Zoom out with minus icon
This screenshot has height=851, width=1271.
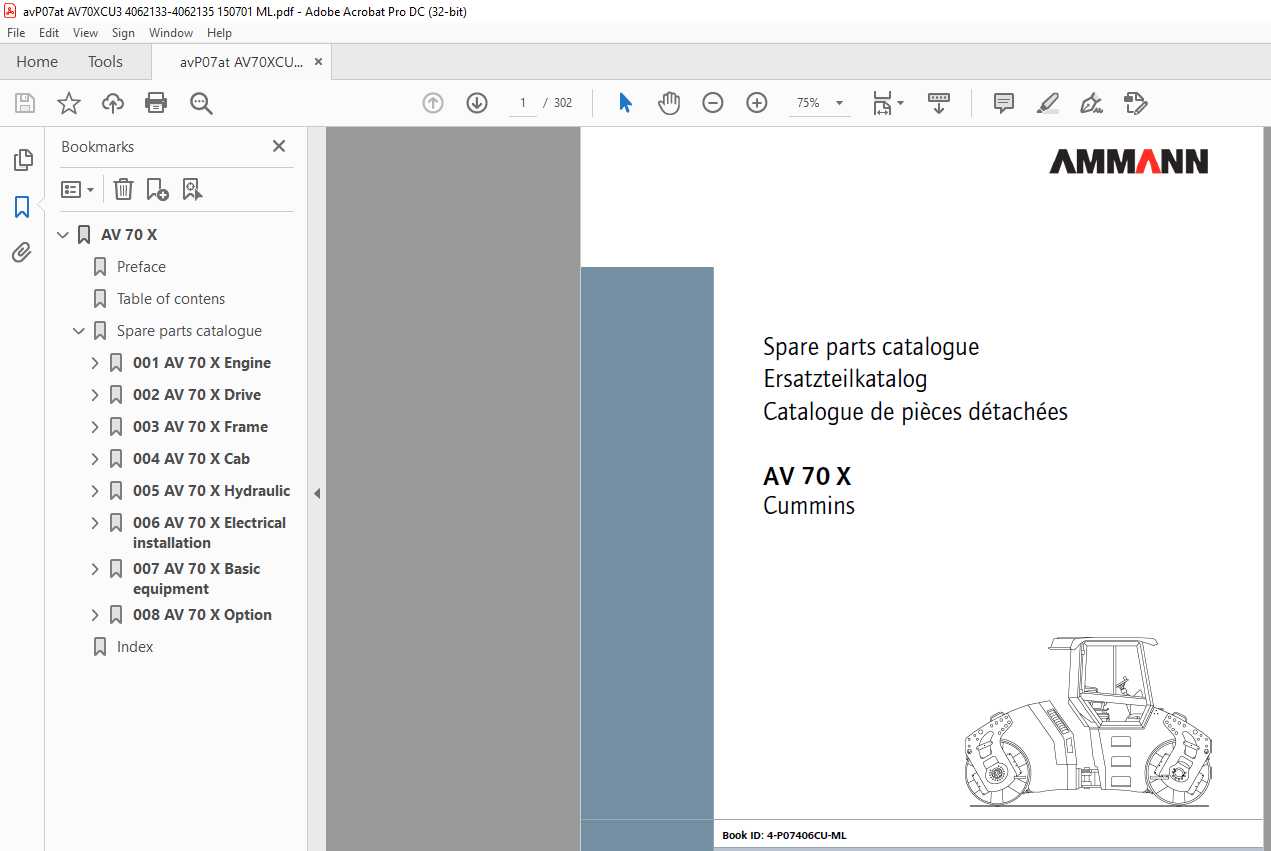713,103
